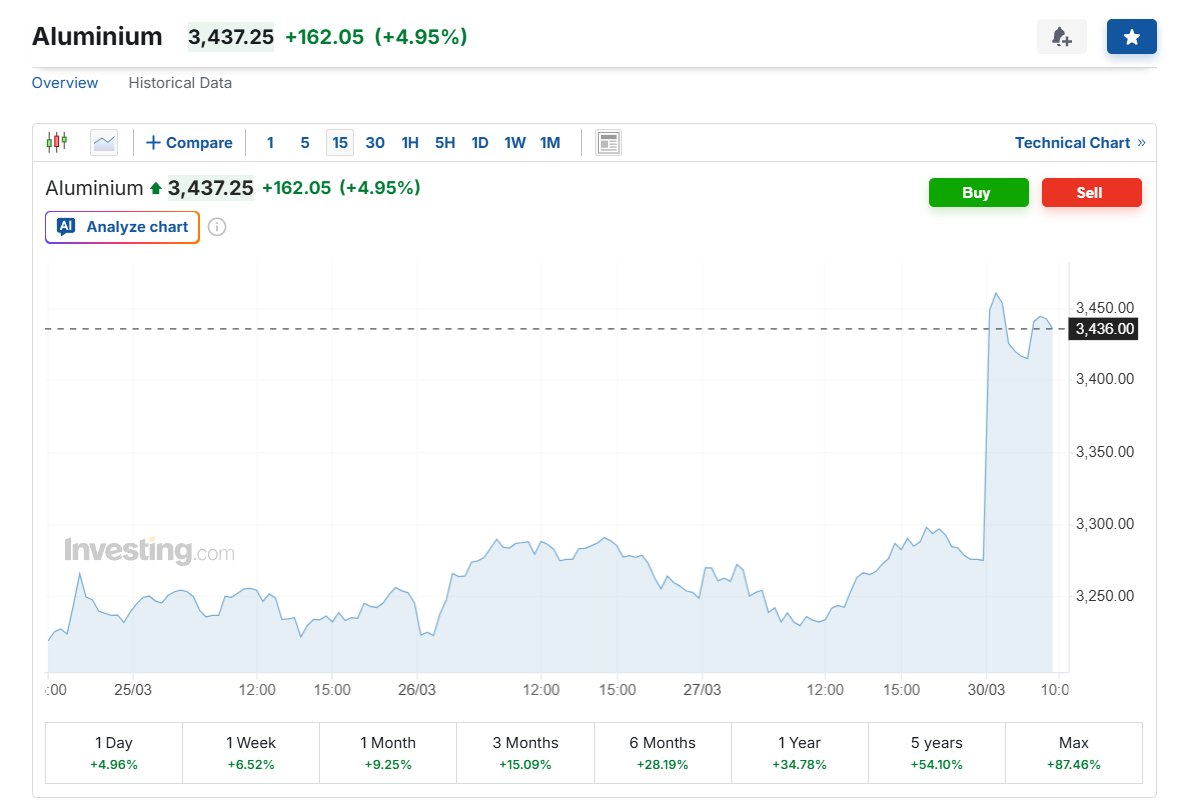The height and width of the screenshot is (812, 1192).
Task: Select the 5H interval
Action: tap(445, 142)
